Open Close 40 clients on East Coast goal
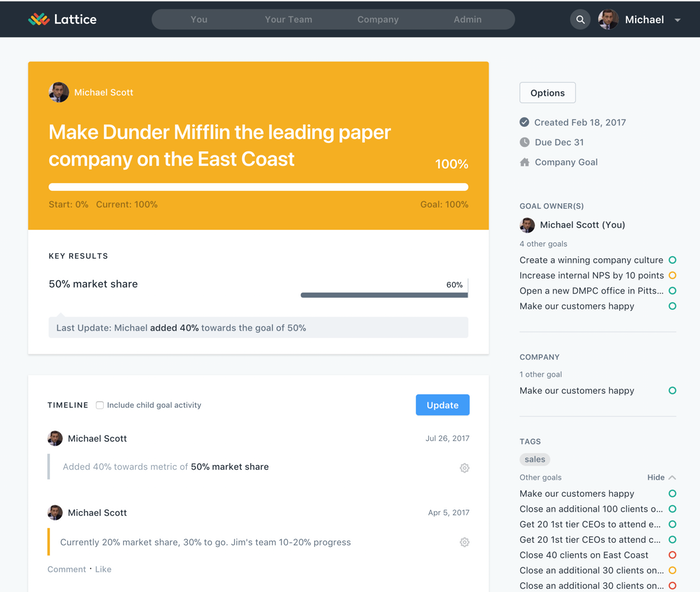The height and width of the screenshot is (592, 700). (x=583, y=555)
